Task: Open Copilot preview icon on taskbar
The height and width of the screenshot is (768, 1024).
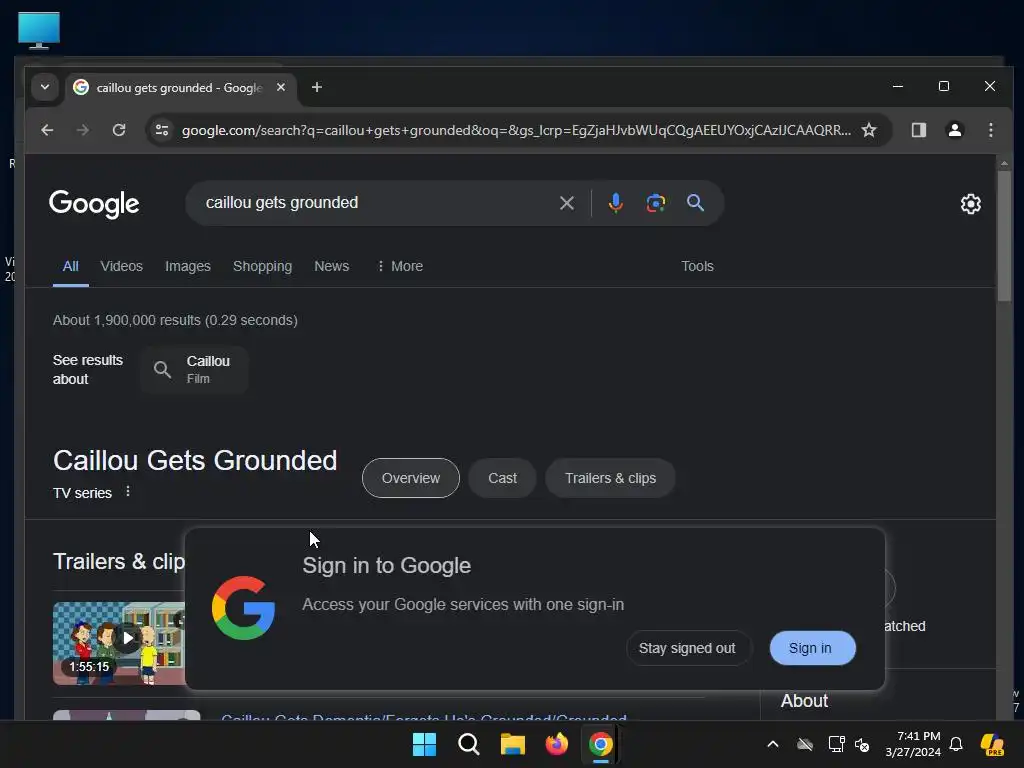Action: coord(993,744)
